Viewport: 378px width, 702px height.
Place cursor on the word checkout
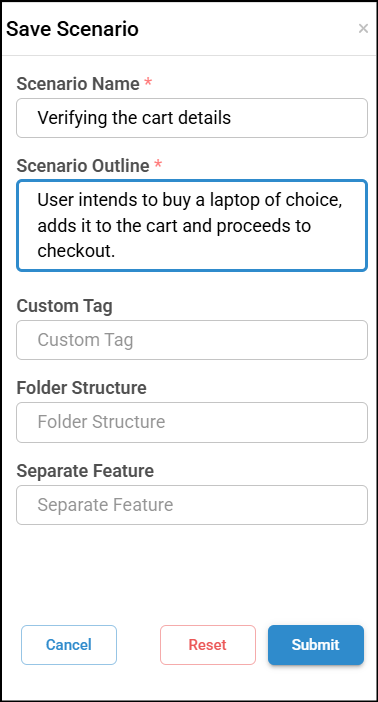pyautogui.click(x=76, y=251)
